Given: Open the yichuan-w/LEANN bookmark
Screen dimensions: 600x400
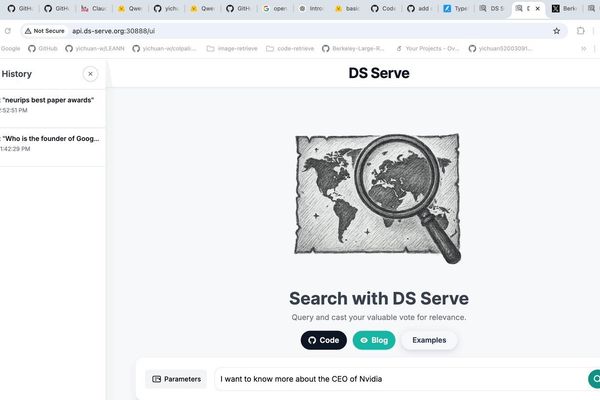Looking at the screenshot, I should click(95, 49).
